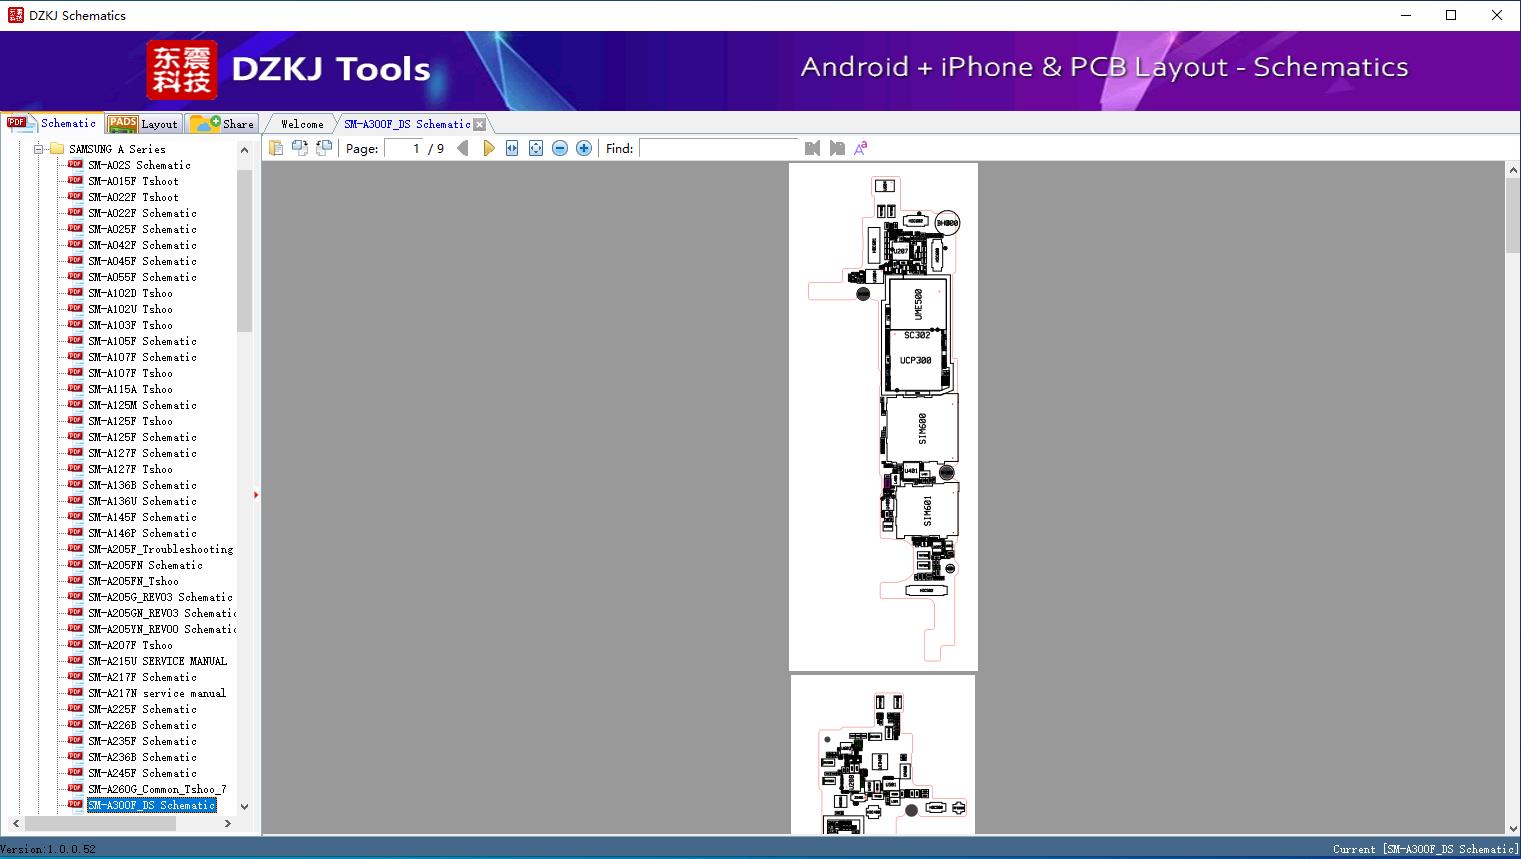
Task: Go to the next page arrow
Action: click(488, 148)
